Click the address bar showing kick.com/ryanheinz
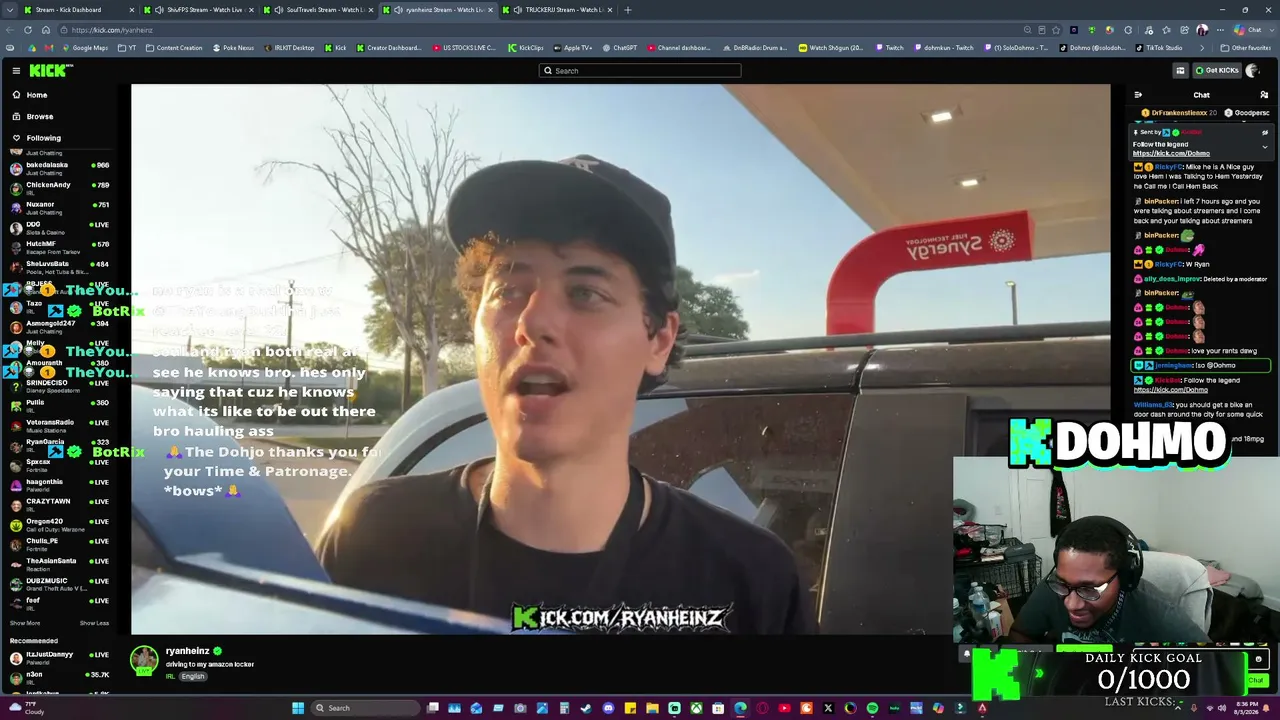The height and width of the screenshot is (720, 1280). coord(540,30)
